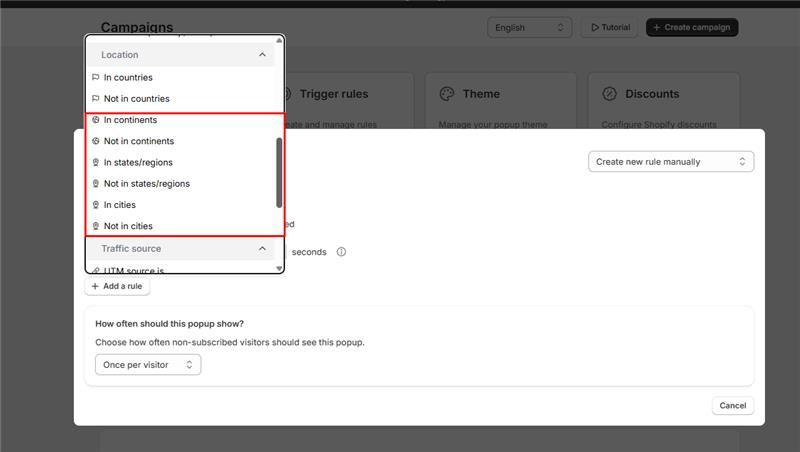This screenshot has height=452, width=800.
Task: Click 'How often should this popup show?' heading
Action: click(169, 324)
